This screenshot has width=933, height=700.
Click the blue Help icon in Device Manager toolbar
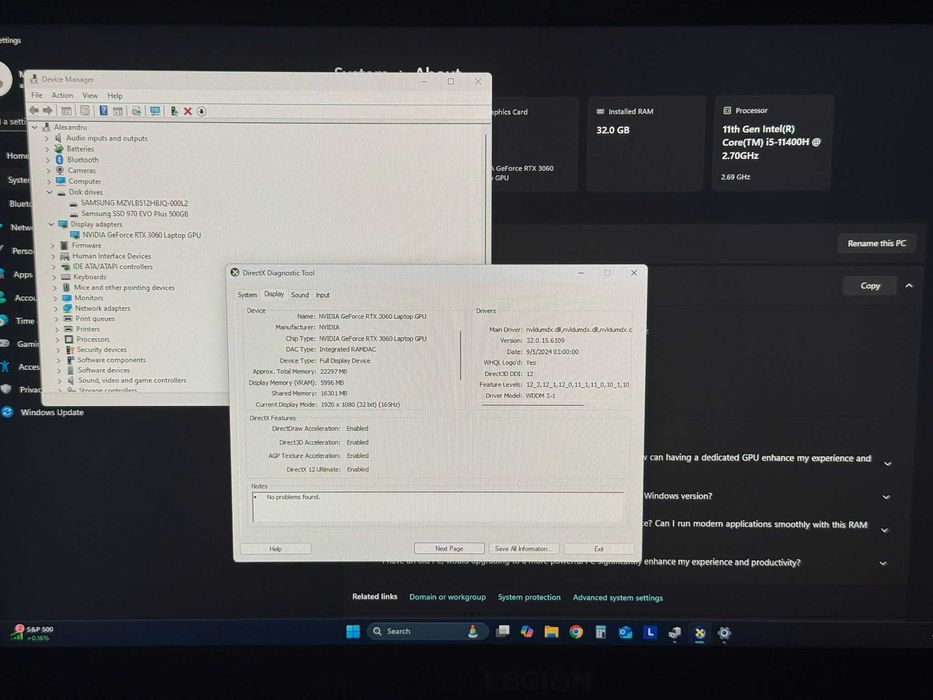pos(104,111)
